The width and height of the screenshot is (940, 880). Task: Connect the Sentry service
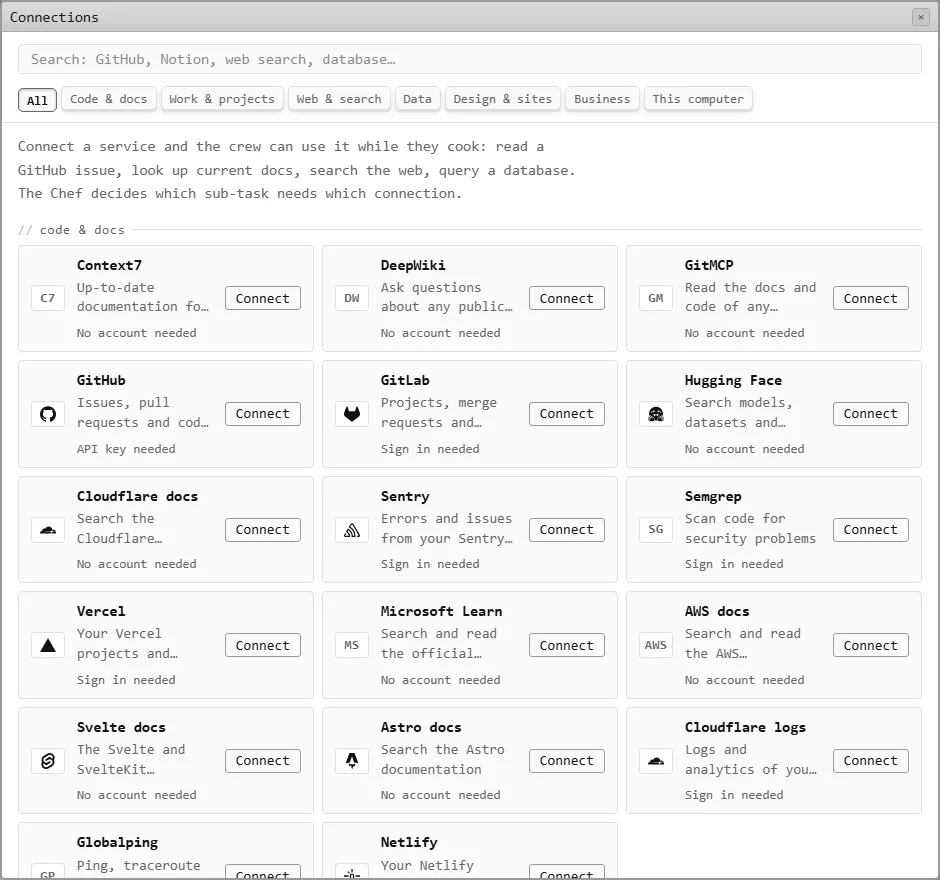567,529
